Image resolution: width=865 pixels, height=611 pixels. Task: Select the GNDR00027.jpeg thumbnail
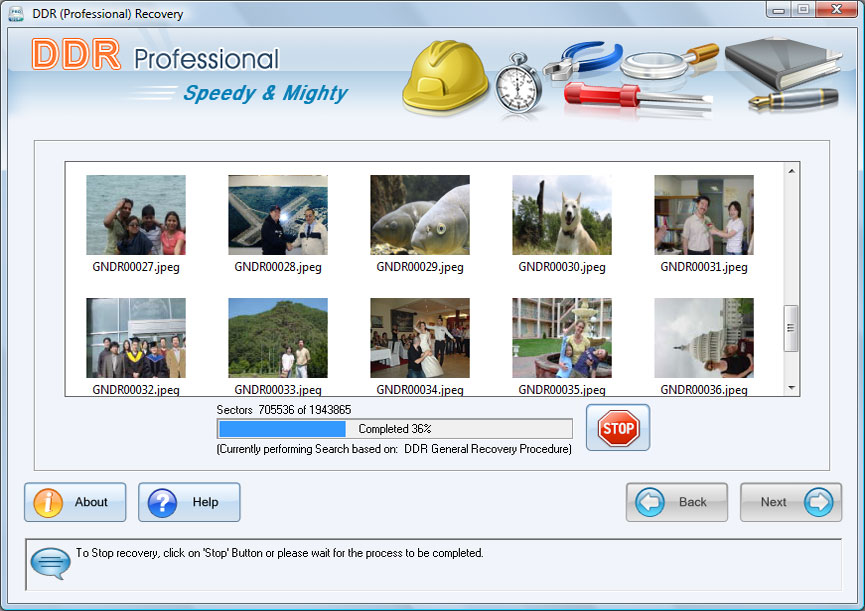pyautogui.click(x=136, y=215)
